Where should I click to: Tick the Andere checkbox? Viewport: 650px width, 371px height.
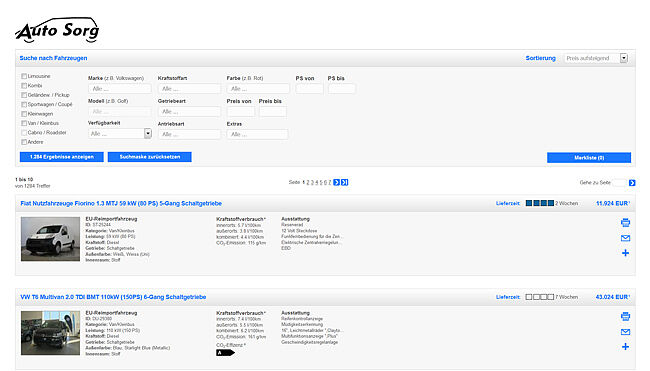(x=24, y=142)
